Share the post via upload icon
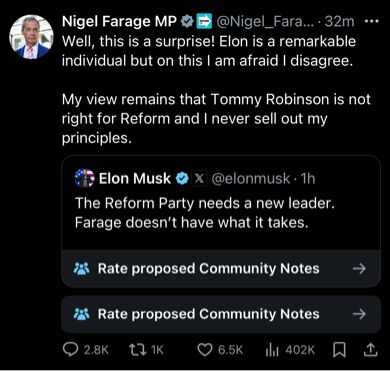Screen dimensions: 390x371 click(370, 349)
